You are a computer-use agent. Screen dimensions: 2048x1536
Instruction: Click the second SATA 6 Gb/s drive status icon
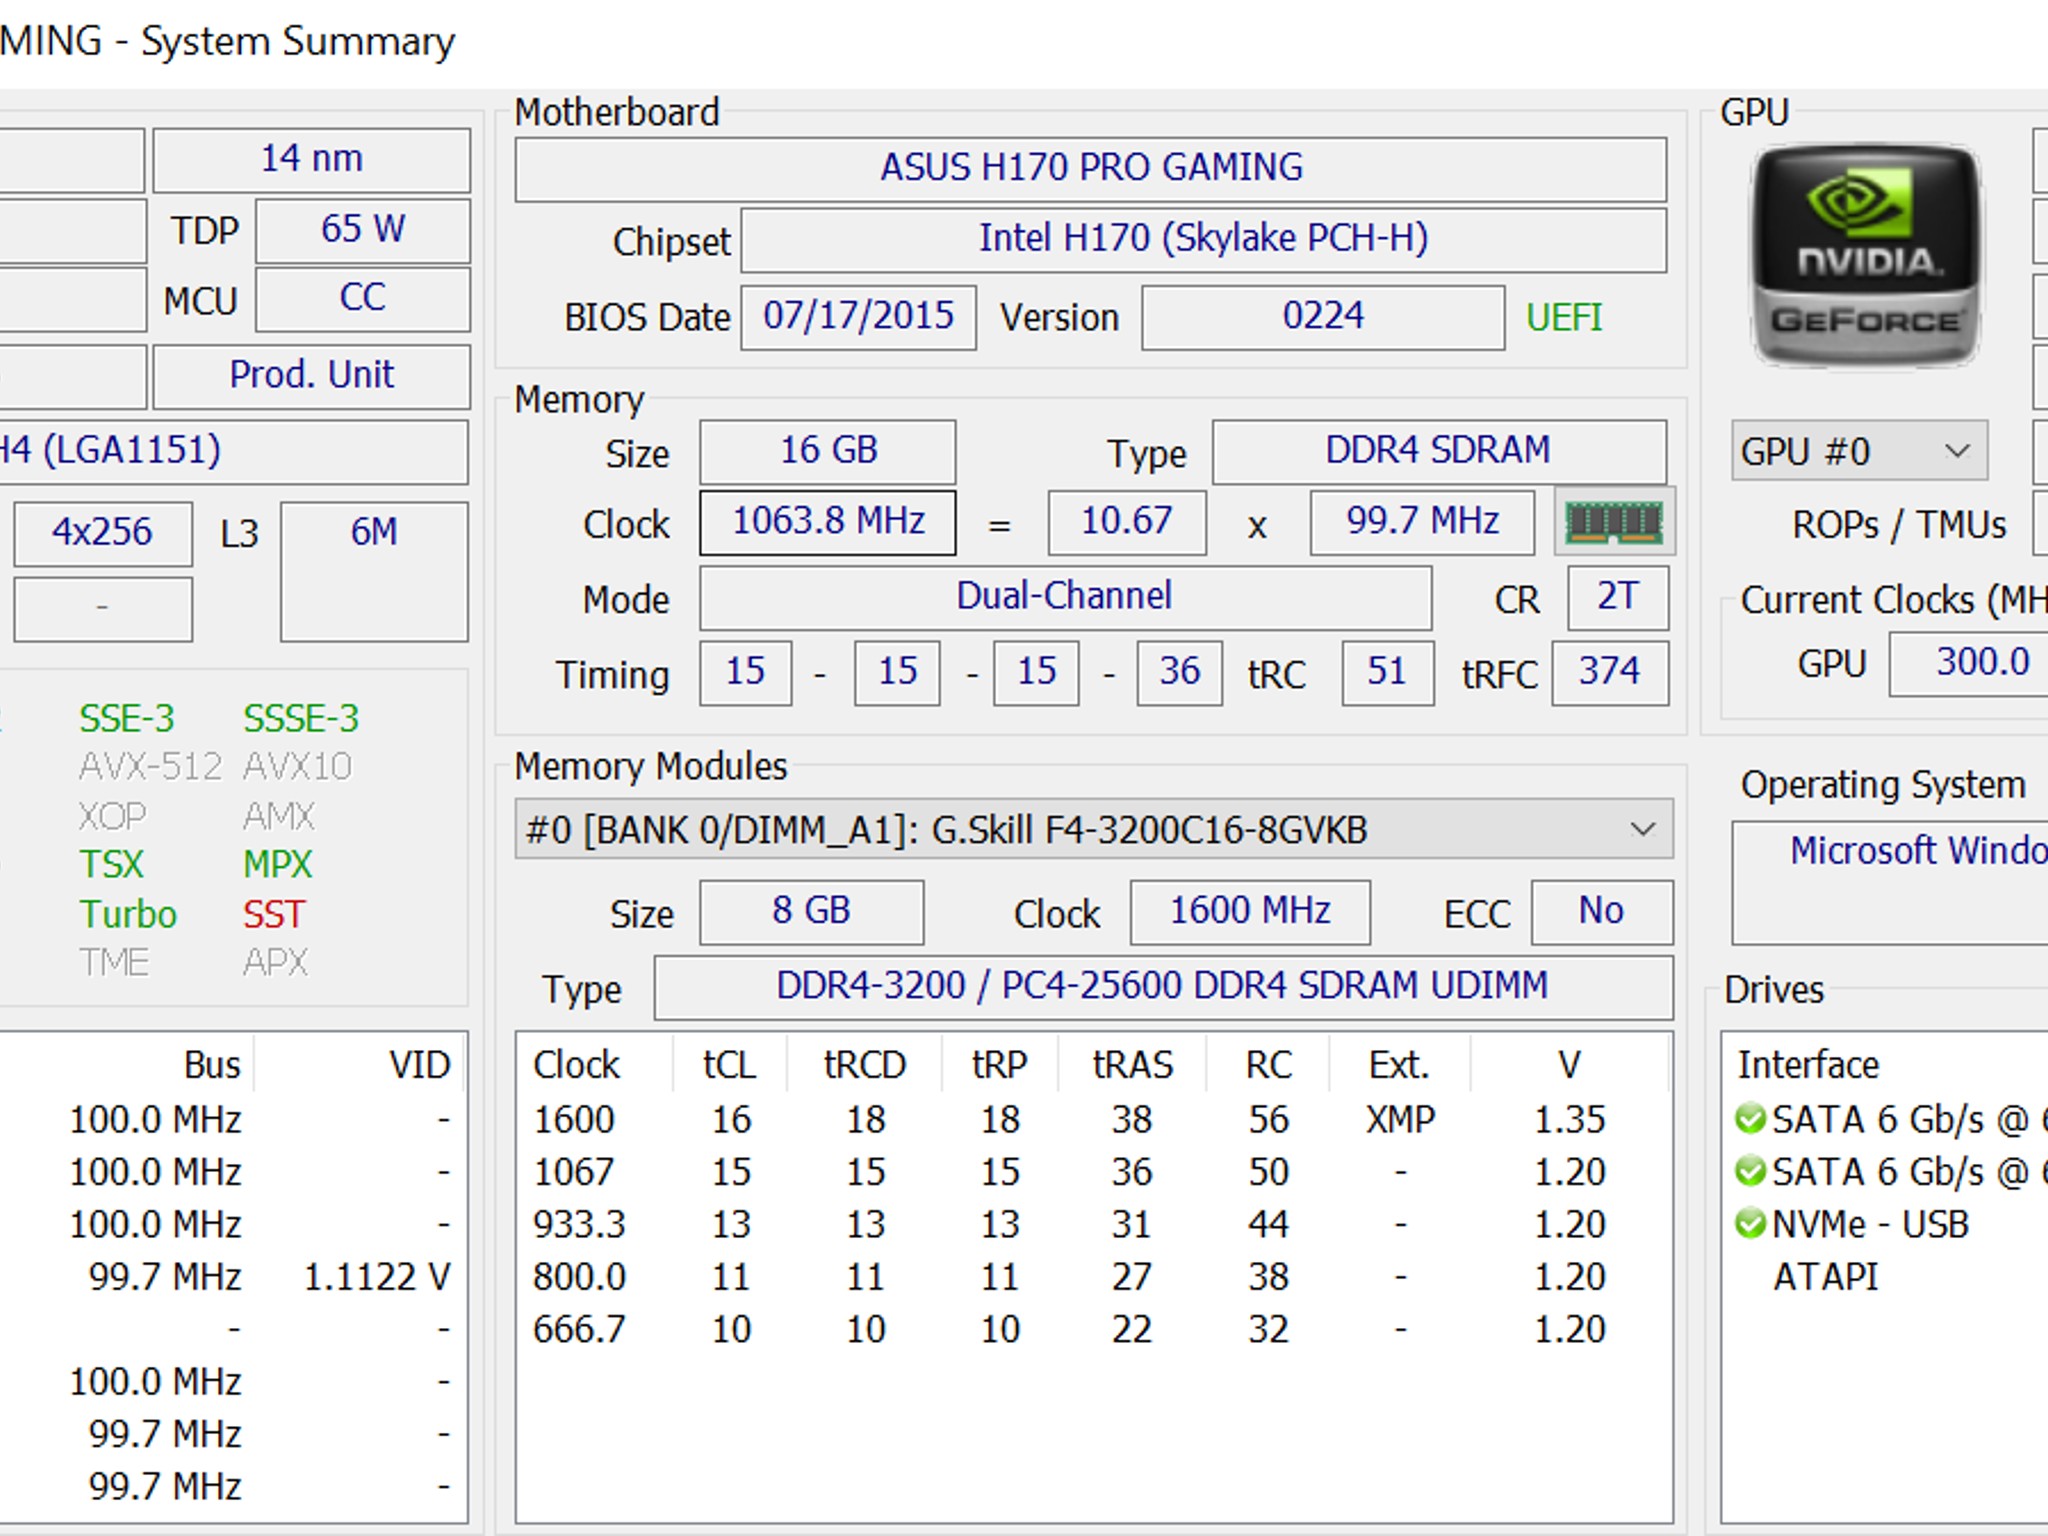(x=1750, y=1171)
